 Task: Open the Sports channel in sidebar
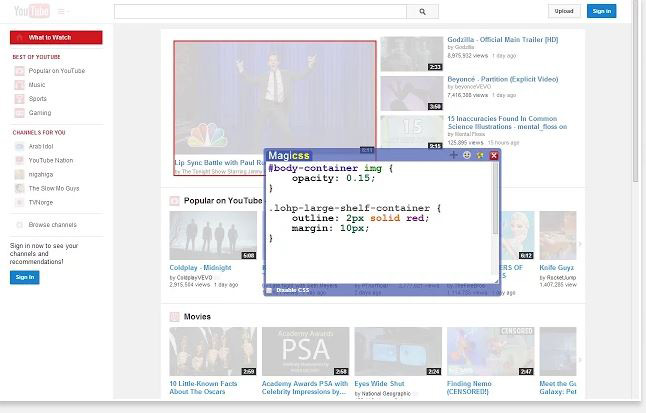(x=37, y=99)
